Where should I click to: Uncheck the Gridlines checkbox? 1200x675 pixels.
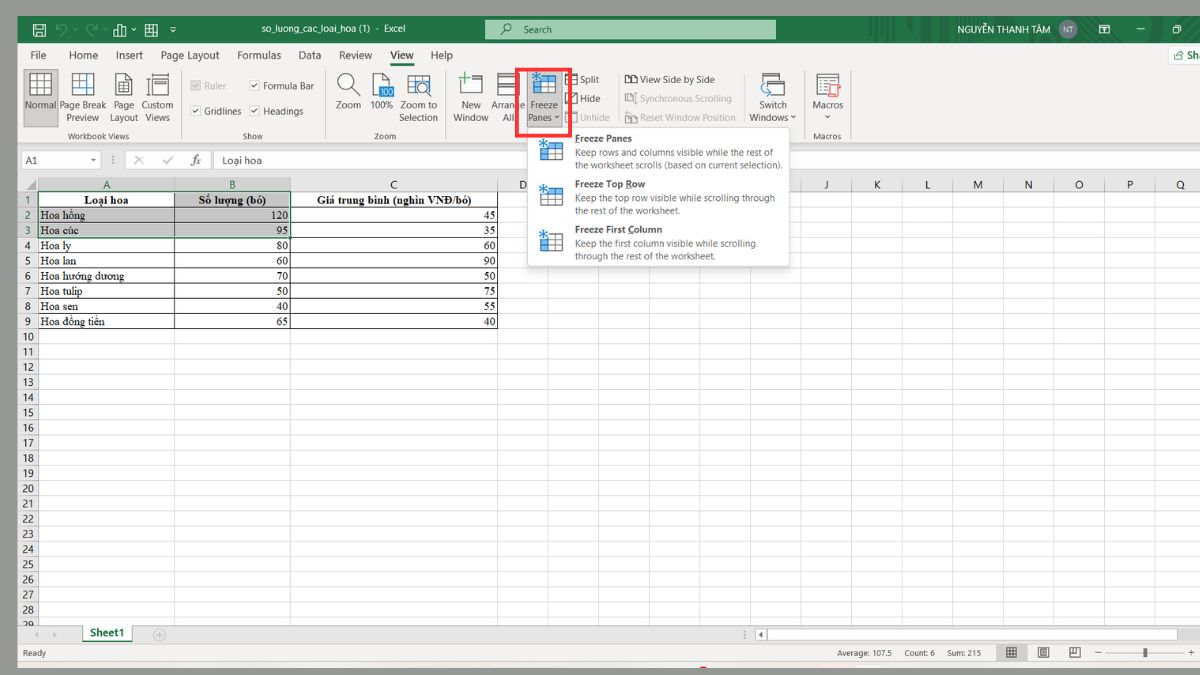(196, 111)
